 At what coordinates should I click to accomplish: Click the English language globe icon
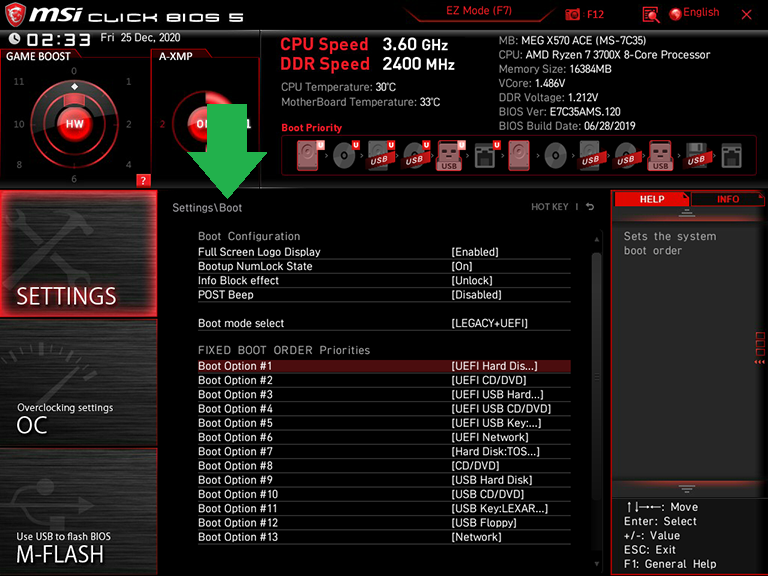click(x=675, y=14)
